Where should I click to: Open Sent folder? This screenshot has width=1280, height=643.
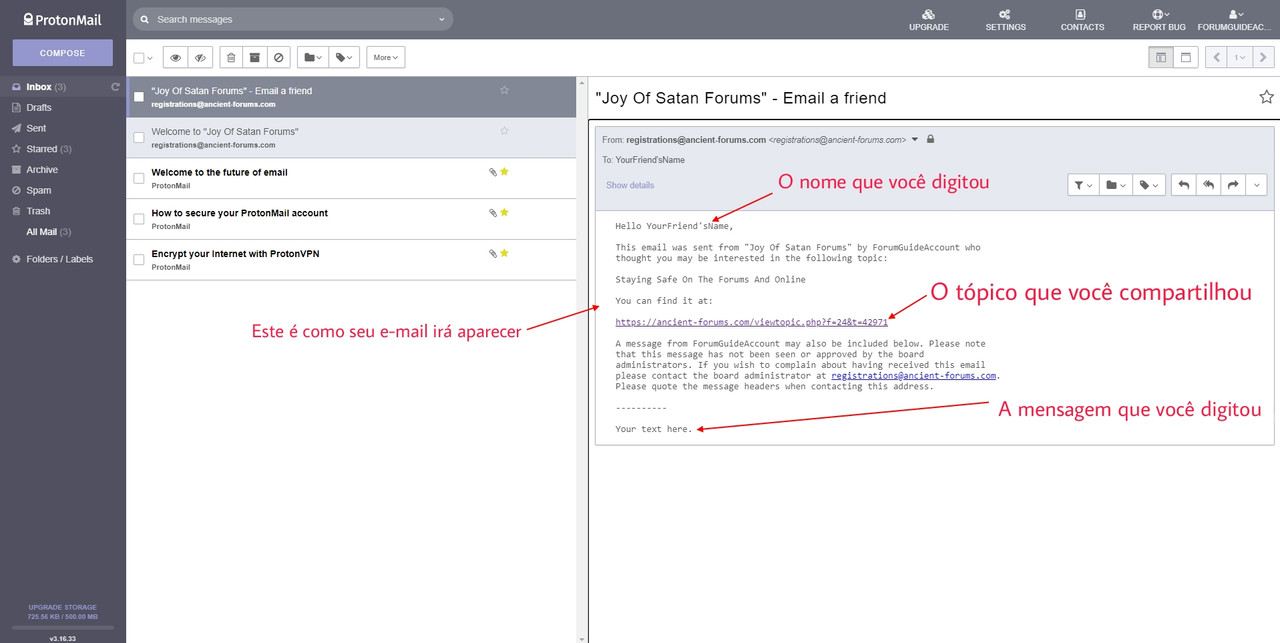[36, 128]
